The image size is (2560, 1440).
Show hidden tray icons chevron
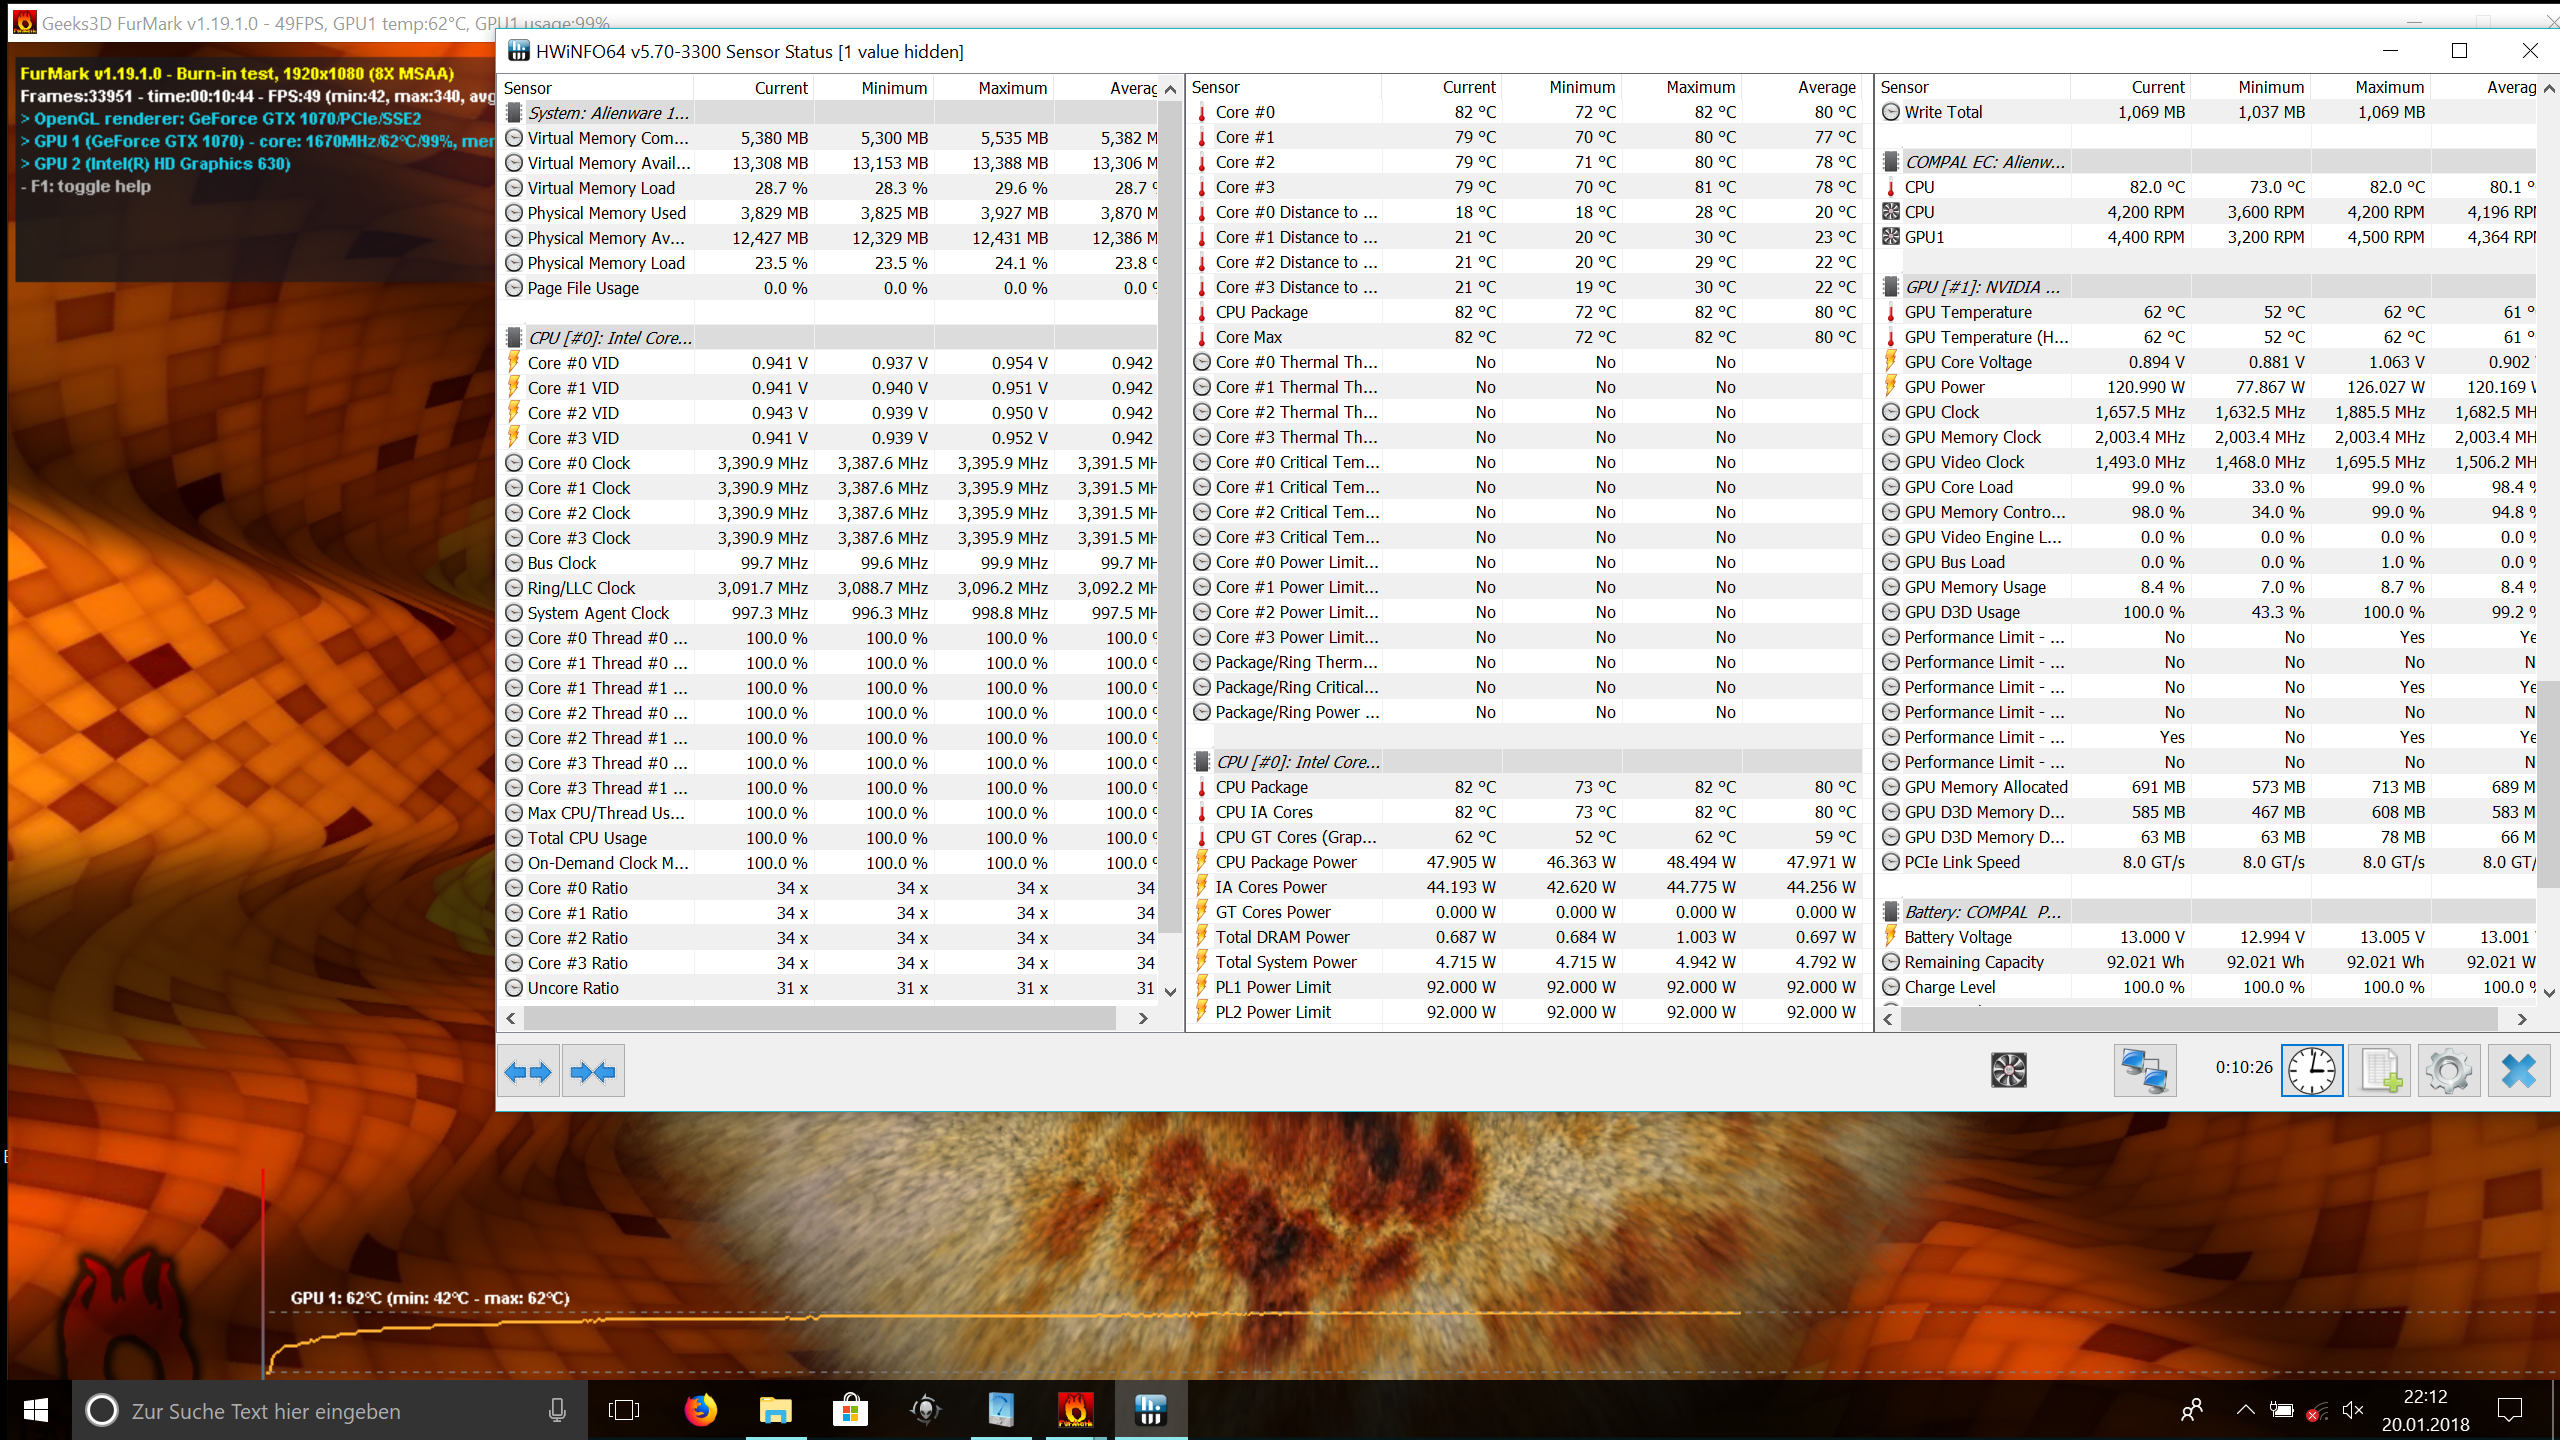(2245, 1410)
